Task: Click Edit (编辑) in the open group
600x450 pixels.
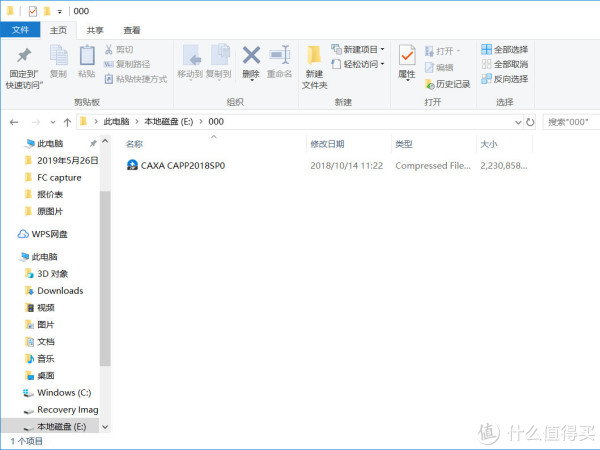Action: click(439, 67)
